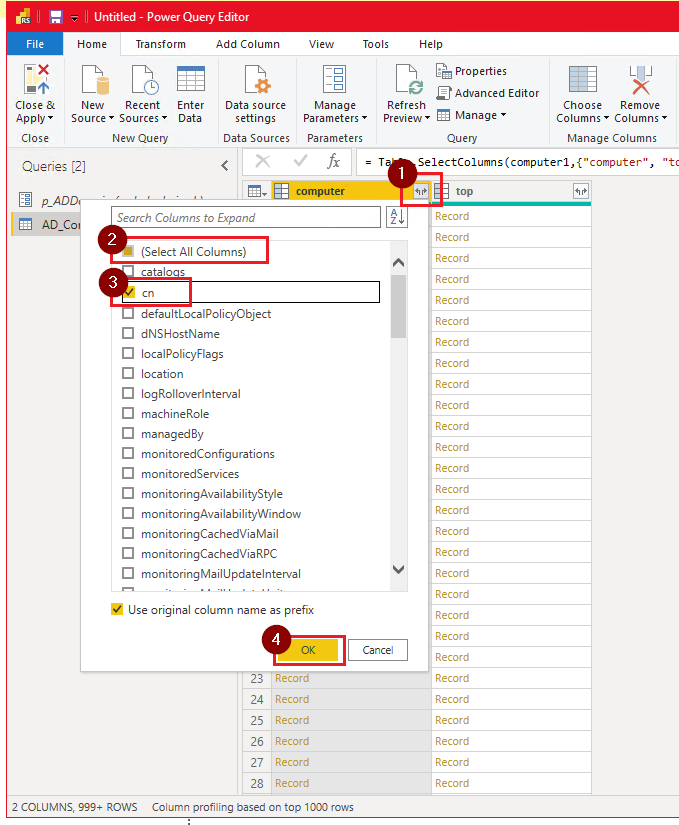Open the Manage Parameters dropdown arrow
Screen dimensions: 679x825
pos(364,118)
